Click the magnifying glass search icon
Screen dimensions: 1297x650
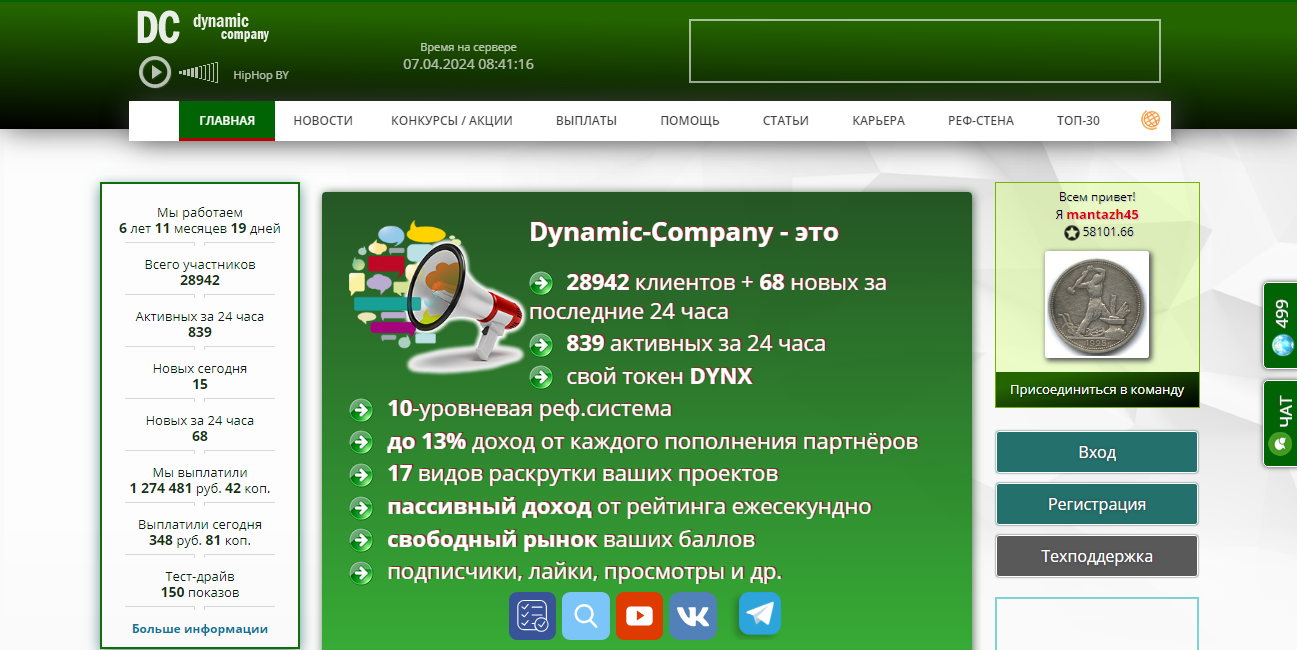tap(585, 616)
